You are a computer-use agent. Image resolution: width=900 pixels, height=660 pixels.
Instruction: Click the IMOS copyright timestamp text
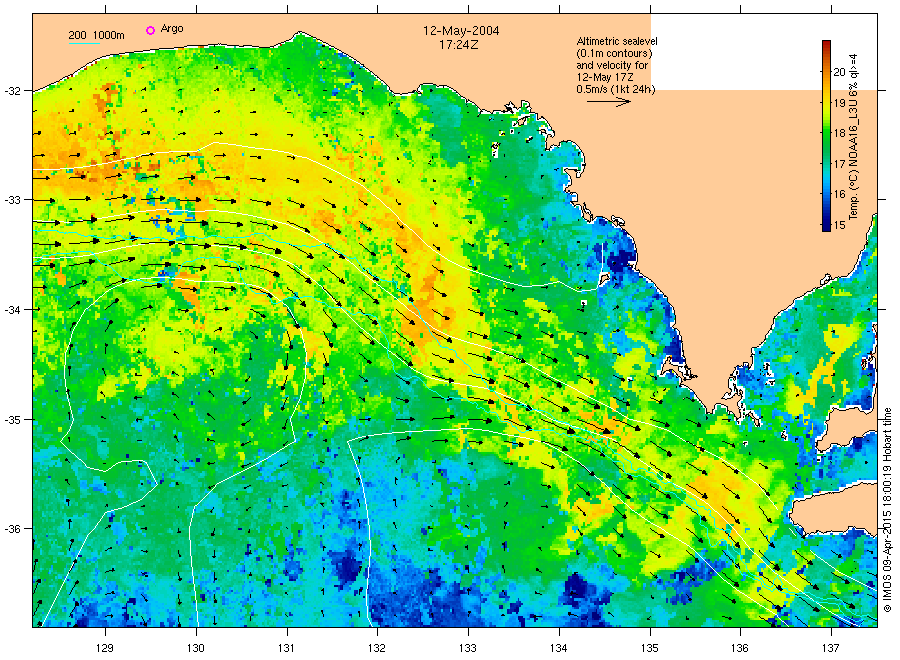coord(887,510)
